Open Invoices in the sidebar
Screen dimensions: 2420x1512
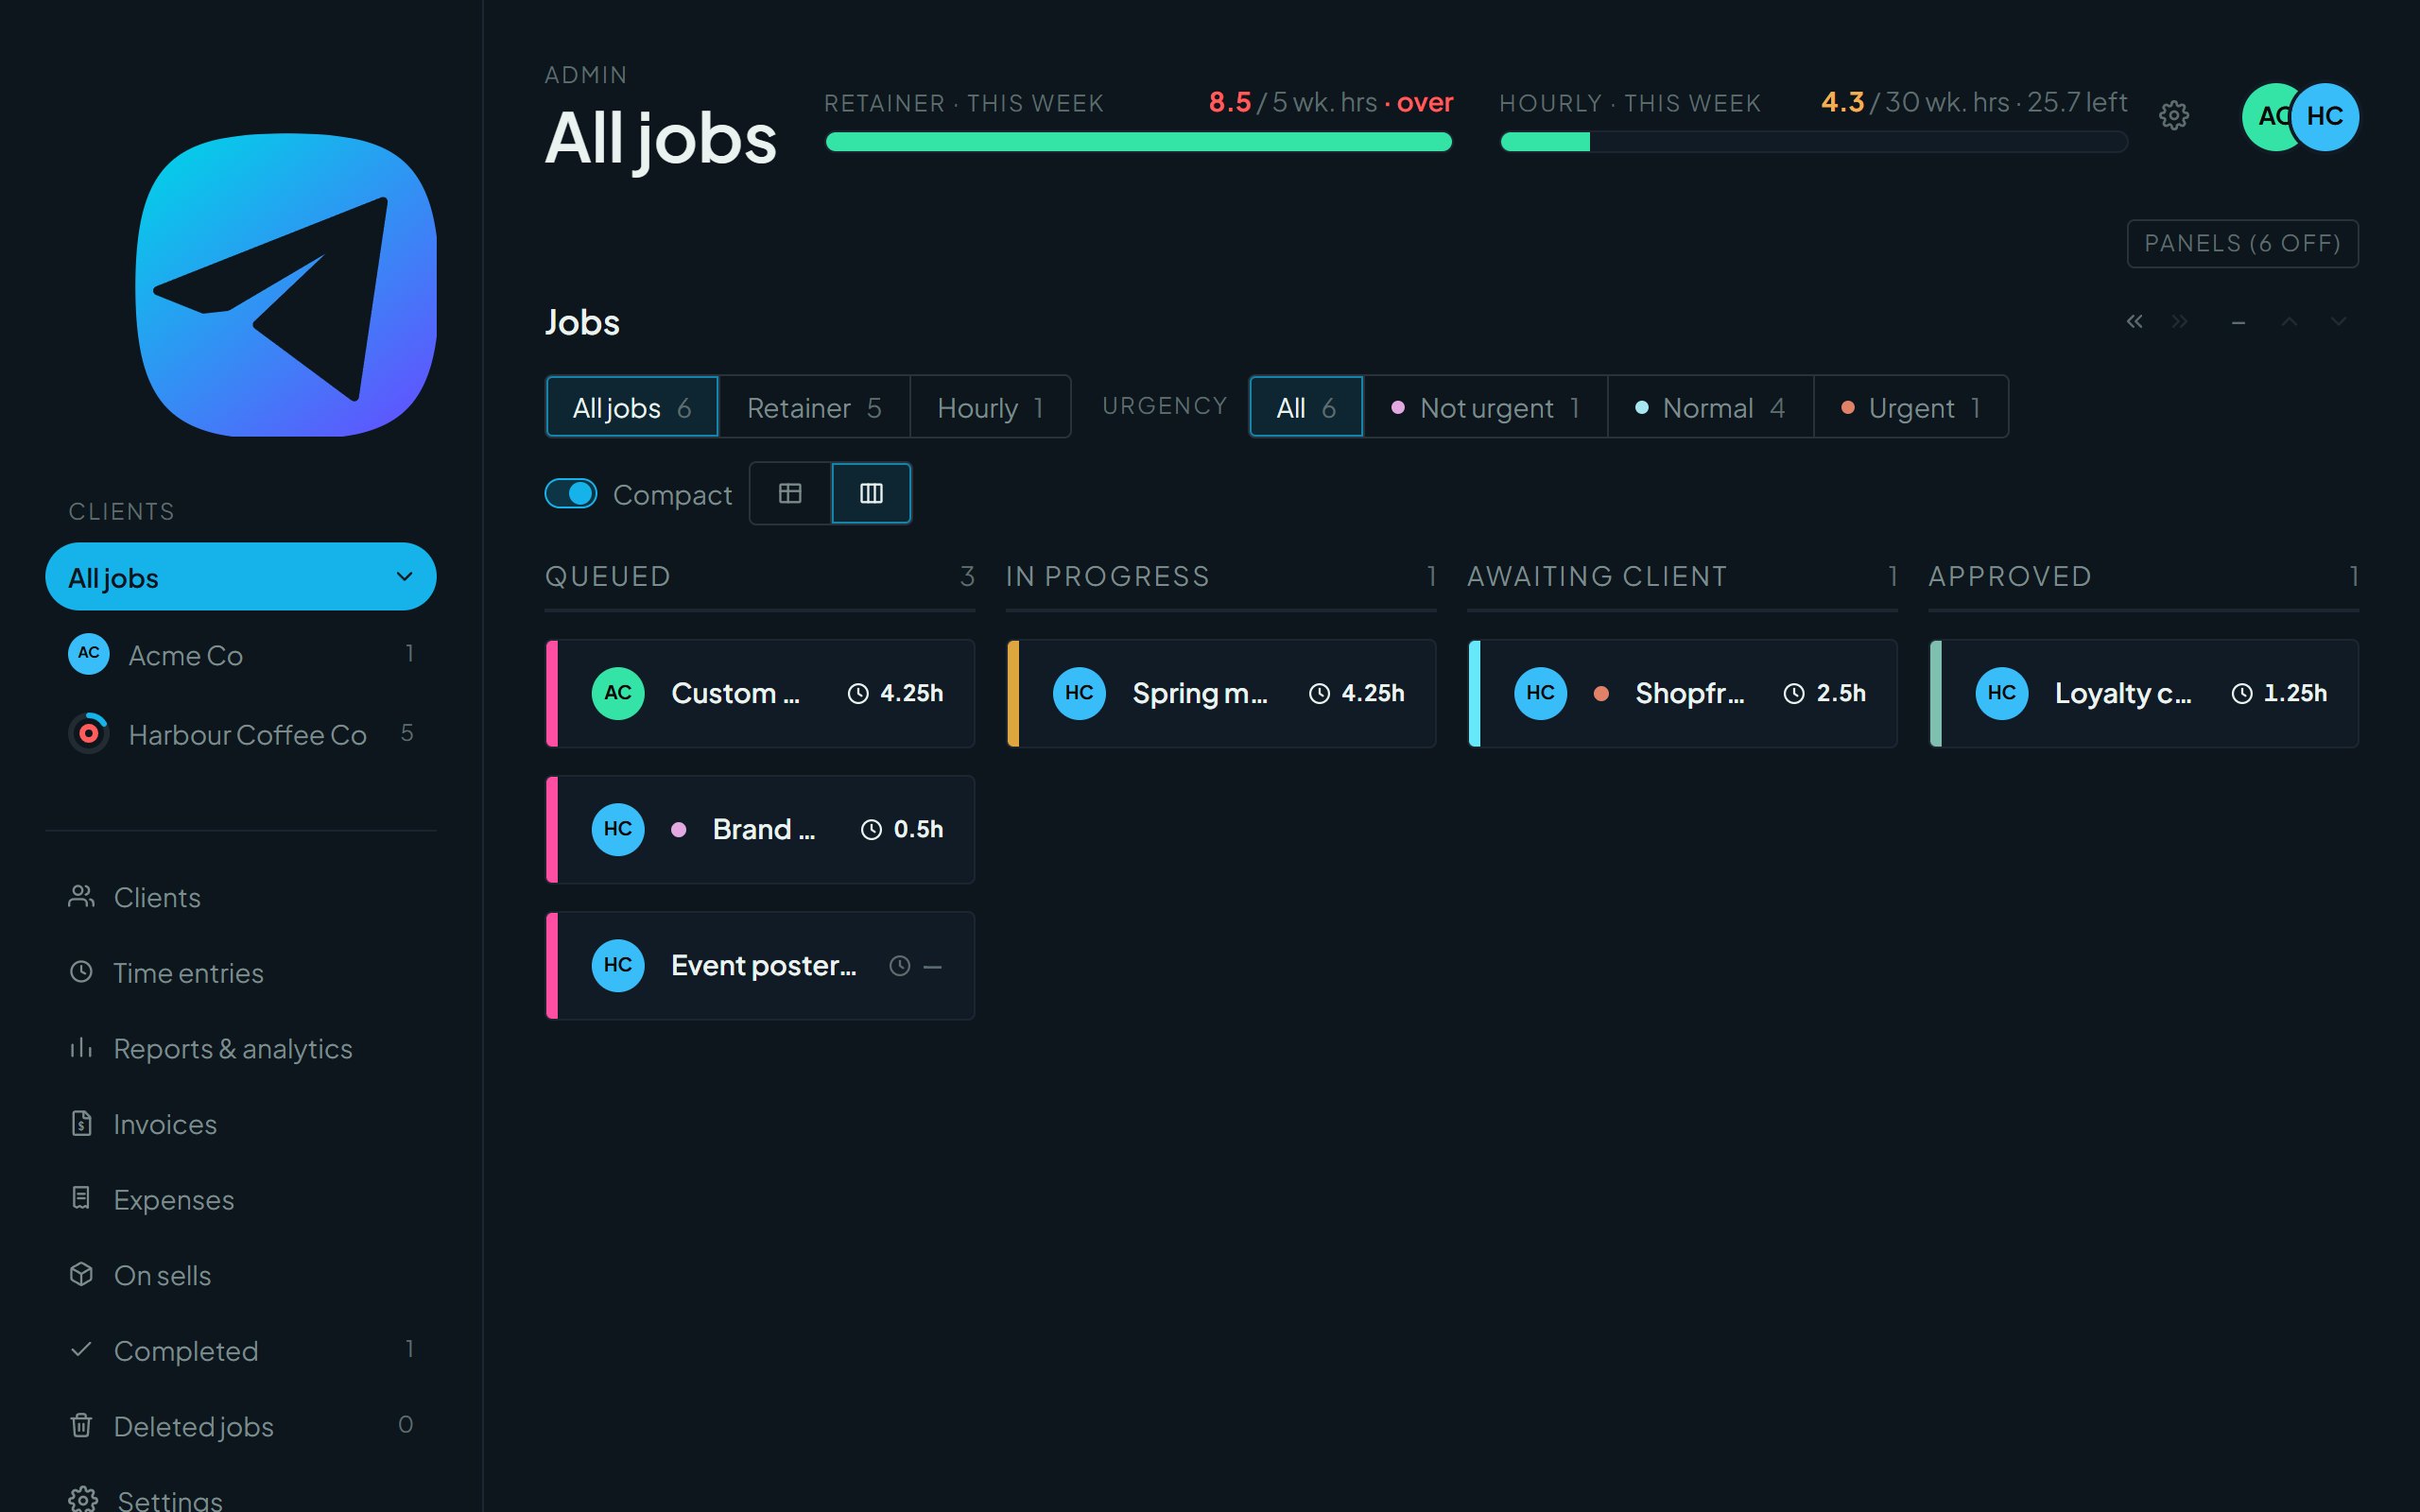(240, 1124)
